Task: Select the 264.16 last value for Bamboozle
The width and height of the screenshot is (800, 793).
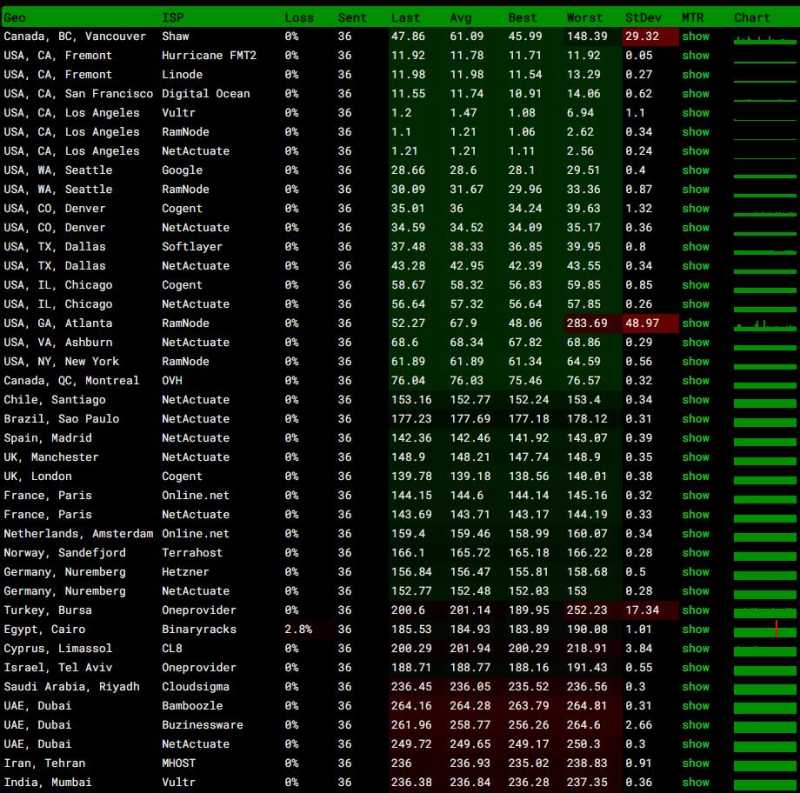Action: click(411, 706)
